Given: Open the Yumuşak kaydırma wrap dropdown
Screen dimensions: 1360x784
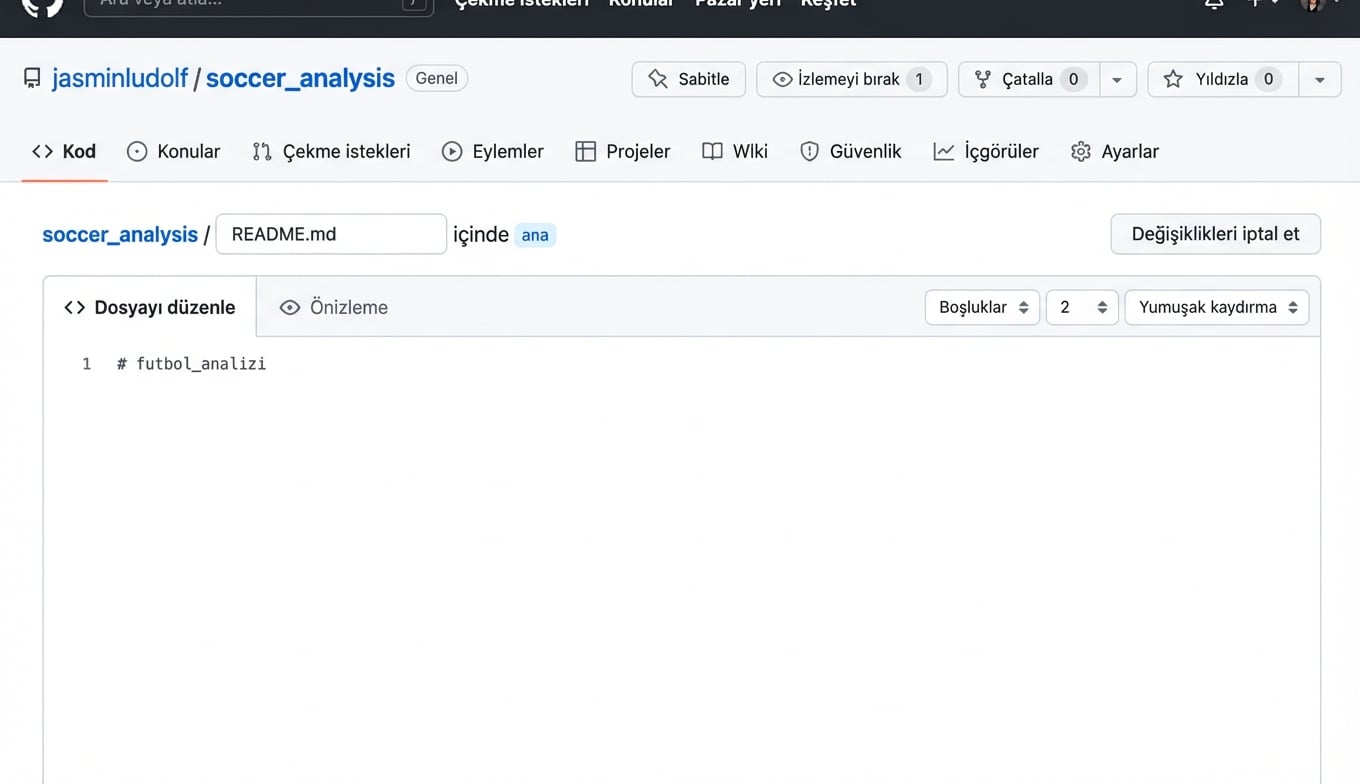Looking at the screenshot, I should tap(1216, 307).
